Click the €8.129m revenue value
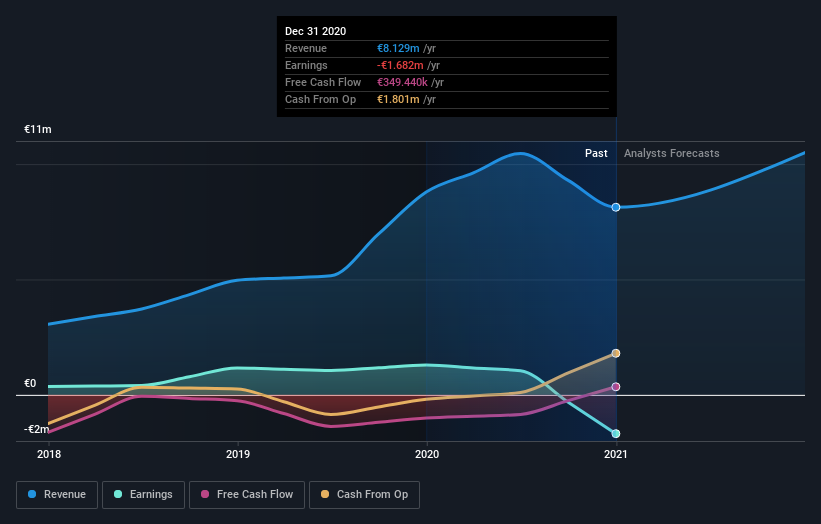The height and width of the screenshot is (524, 821). (398, 48)
